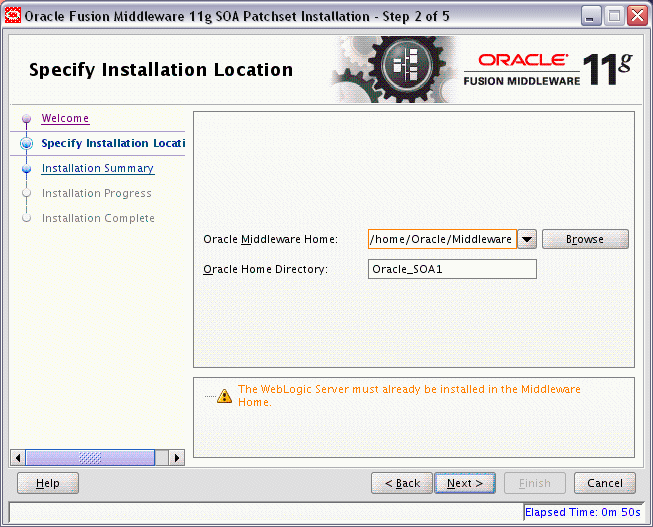The image size is (653, 527).
Task: Click the Oracle installer icon in title bar
Action: [12, 16]
